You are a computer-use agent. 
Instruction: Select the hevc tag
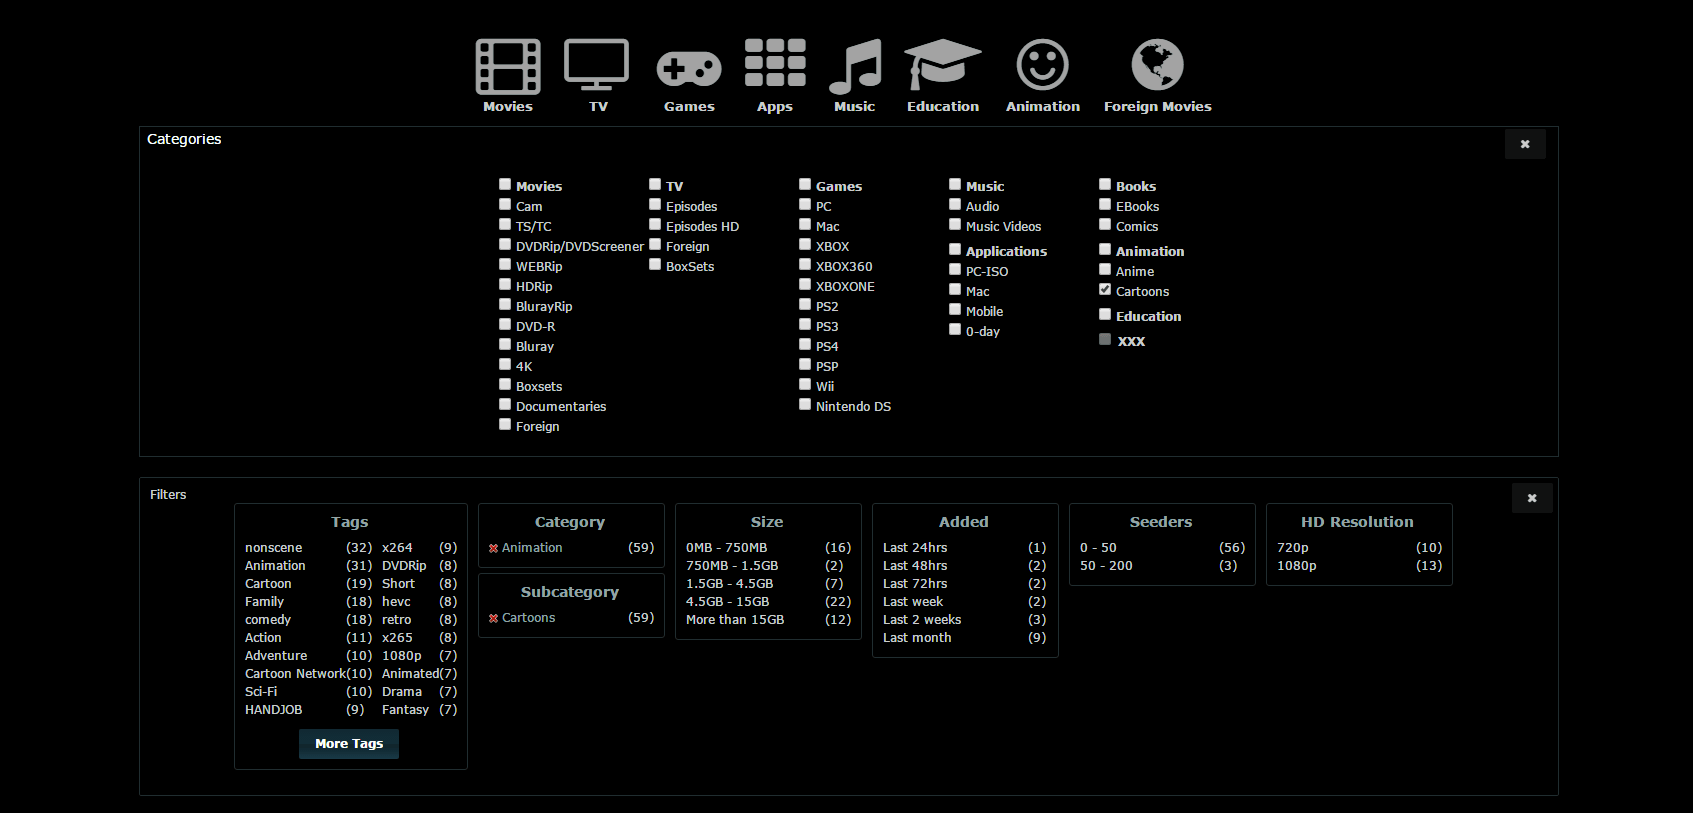pos(396,602)
